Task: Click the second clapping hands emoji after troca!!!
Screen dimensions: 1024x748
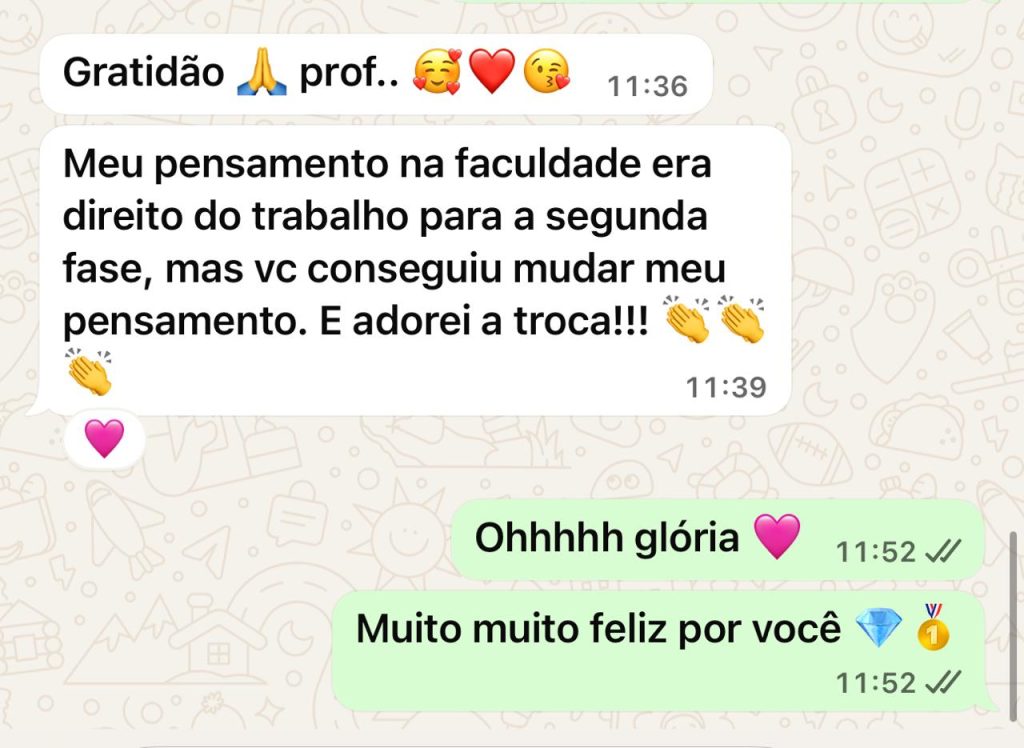Action: click(741, 319)
